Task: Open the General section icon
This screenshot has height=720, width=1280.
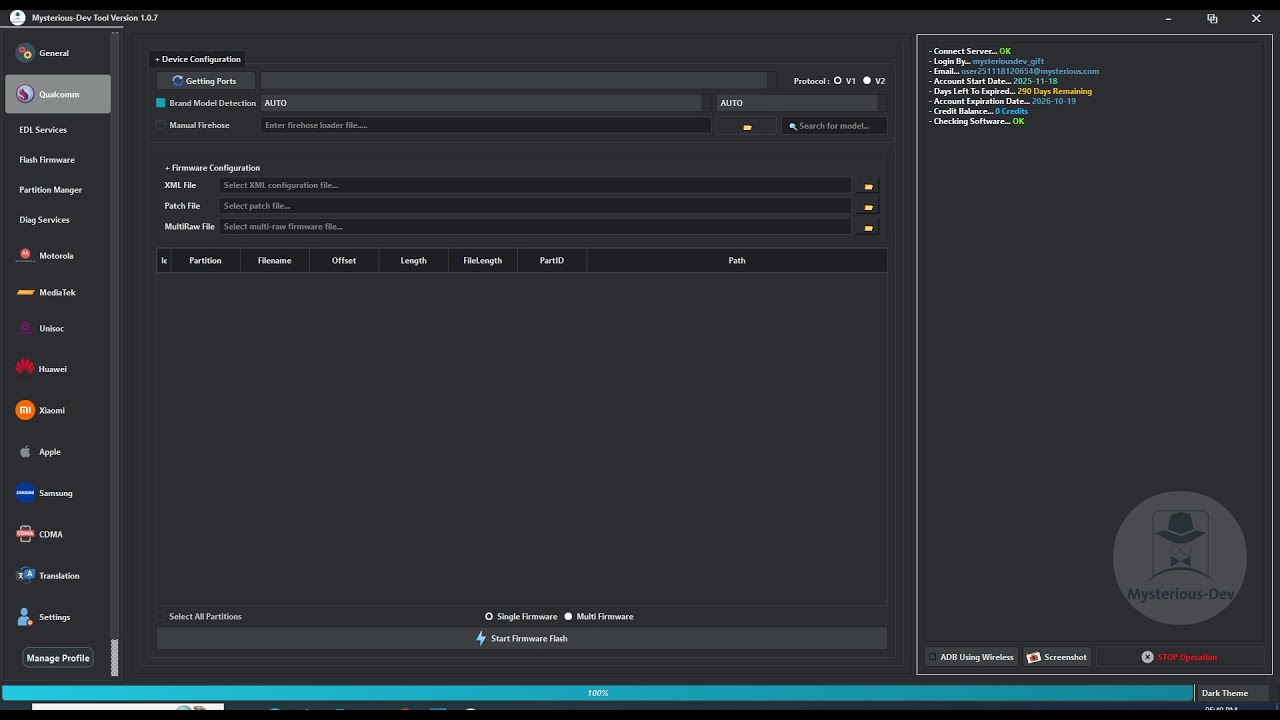Action: click(x=25, y=53)
